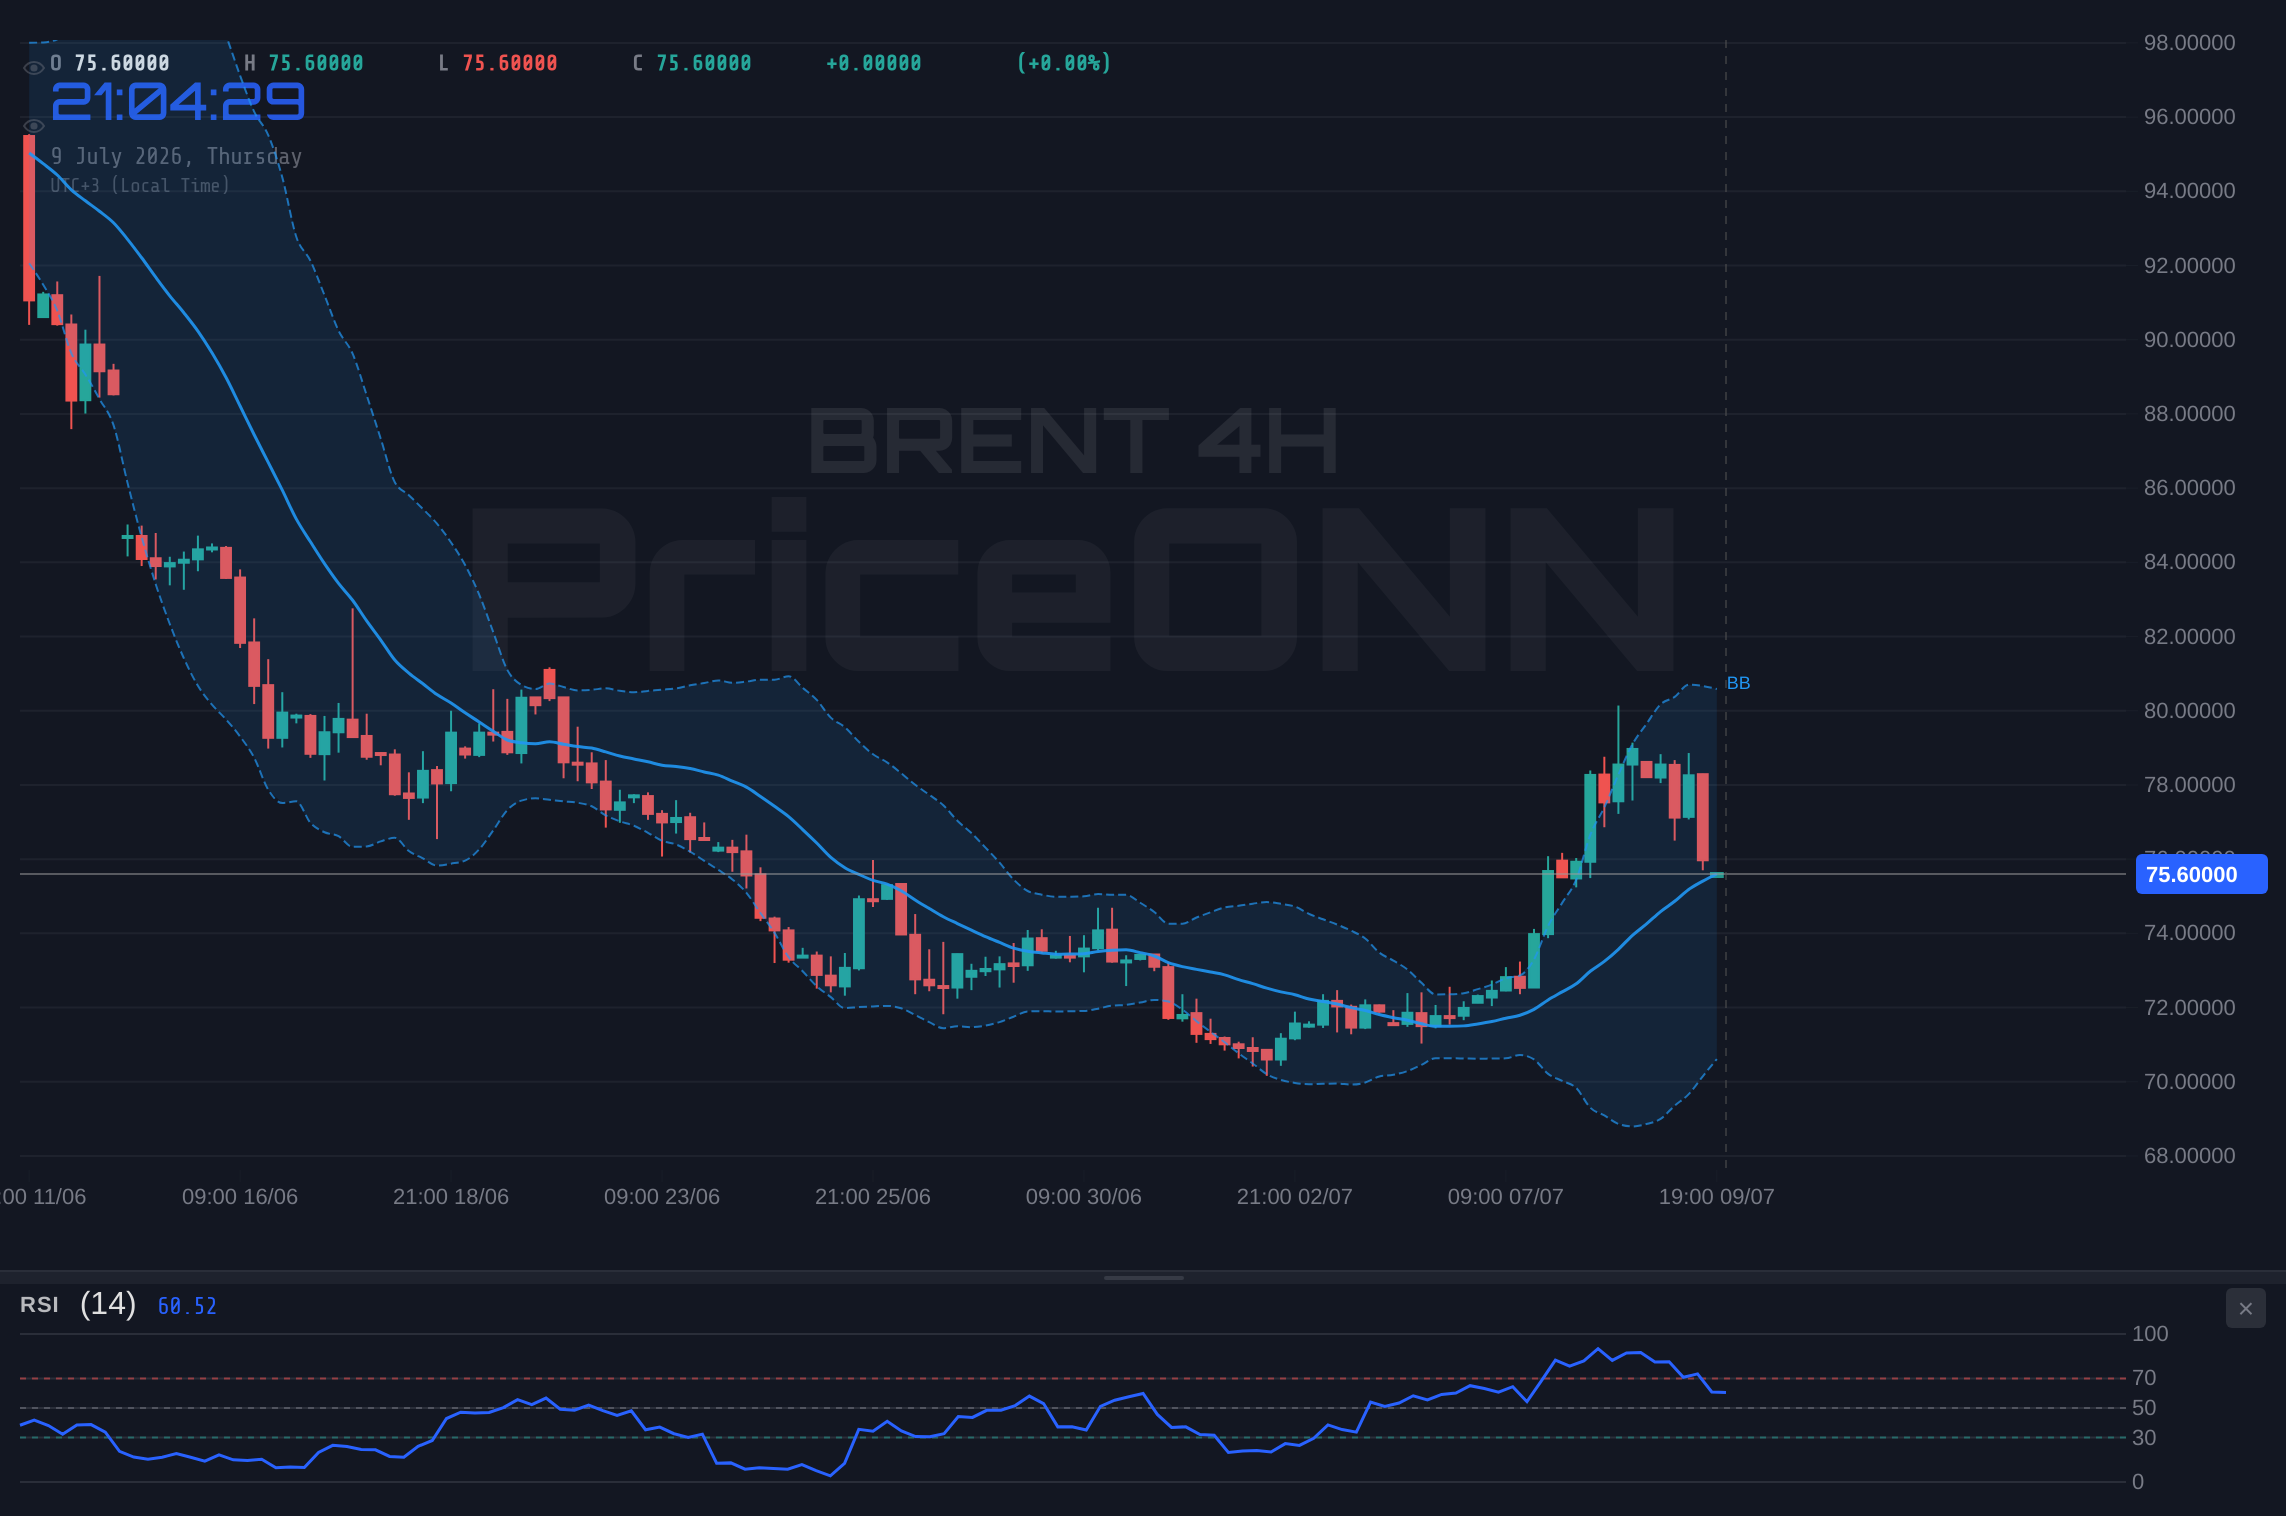Screen dimensions: 2286x1516
Task: Click the 21:00 25/06 time label
Action: pyautogui.click(x=873, y=1197)
